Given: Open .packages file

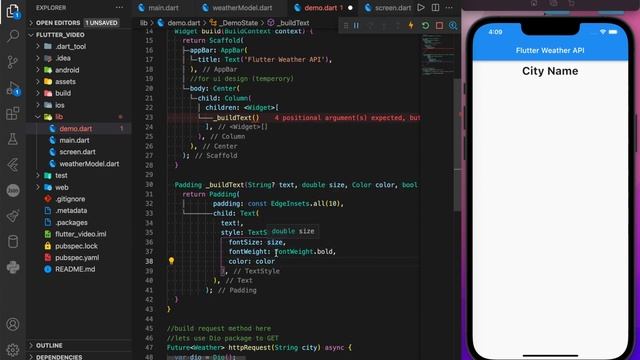Looking at the screenshot, I should point(71,222).
